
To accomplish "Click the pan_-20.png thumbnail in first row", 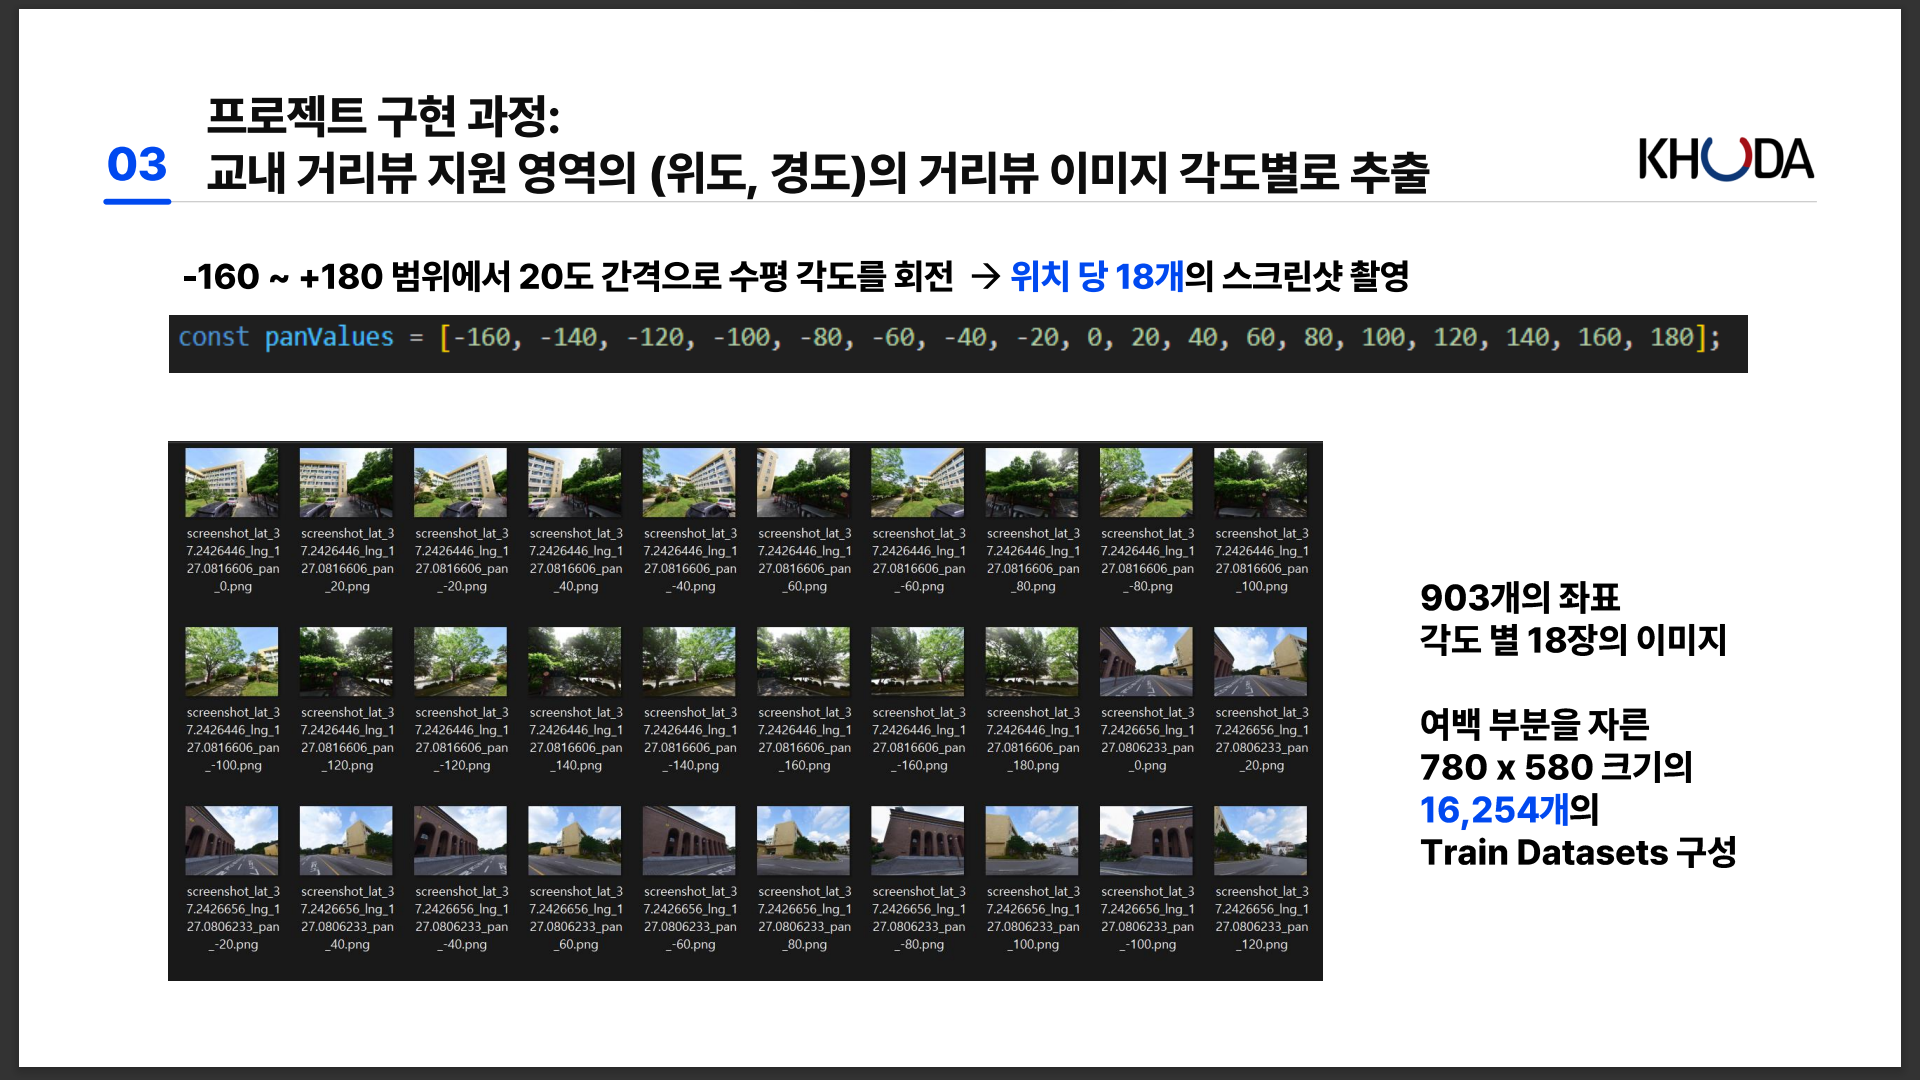I will coord(460,483).
